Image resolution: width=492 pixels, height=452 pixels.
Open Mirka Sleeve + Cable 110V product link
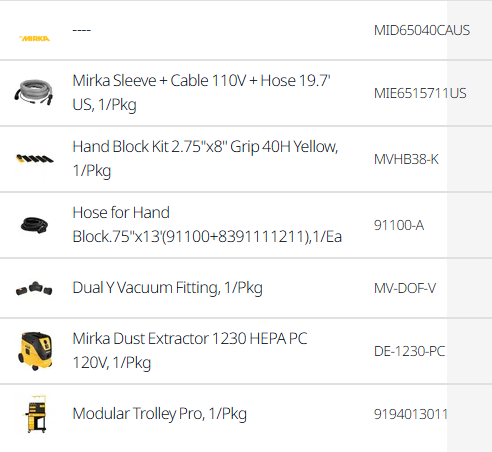(x=201, y=93)
